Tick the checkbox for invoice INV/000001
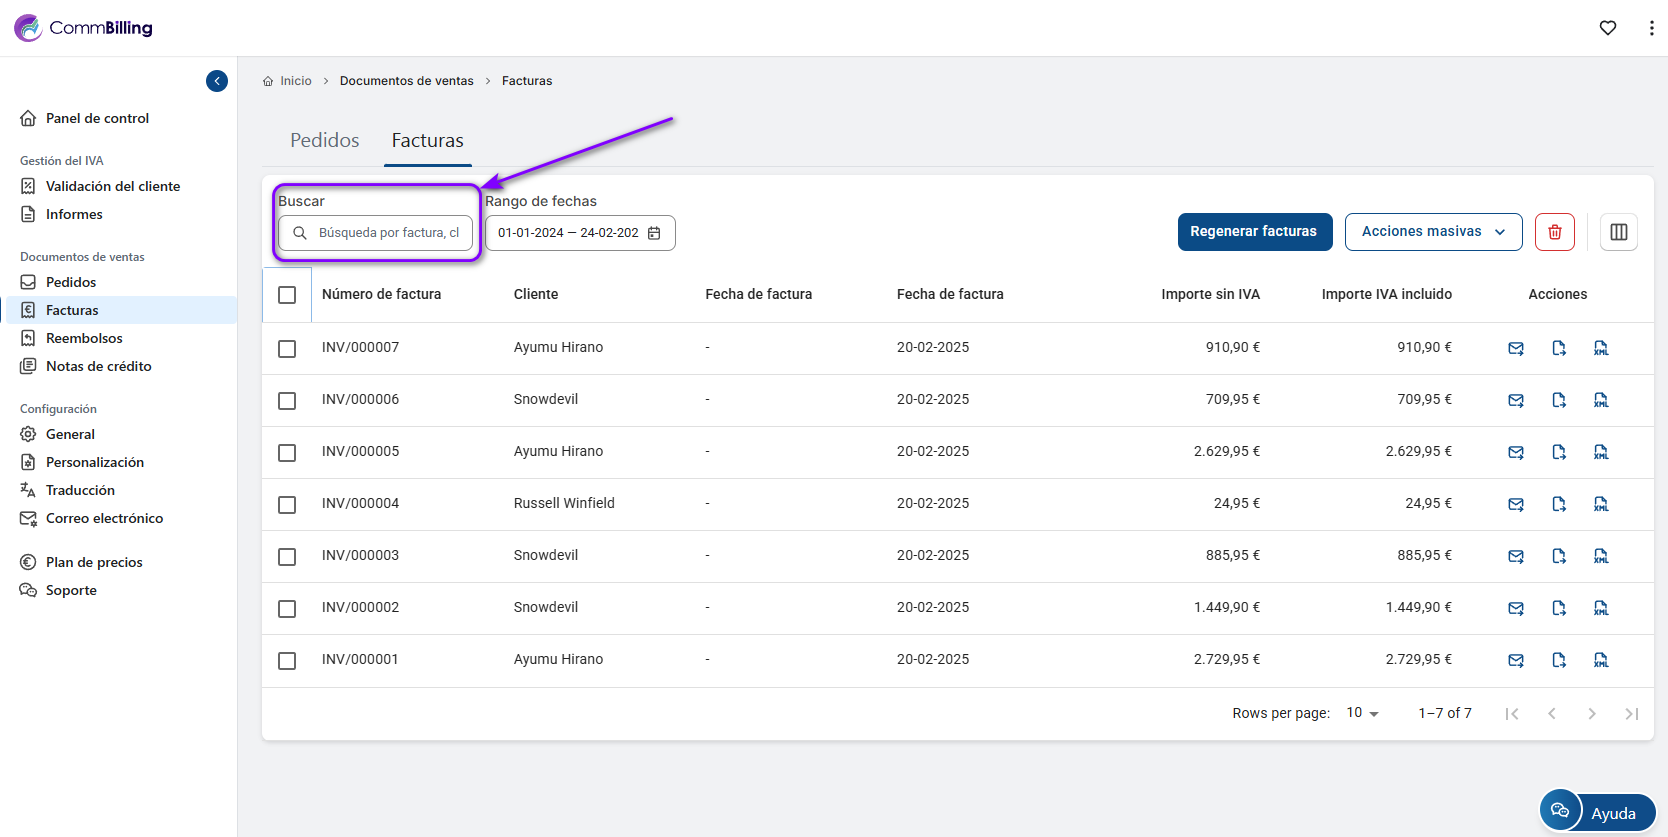 287,660
